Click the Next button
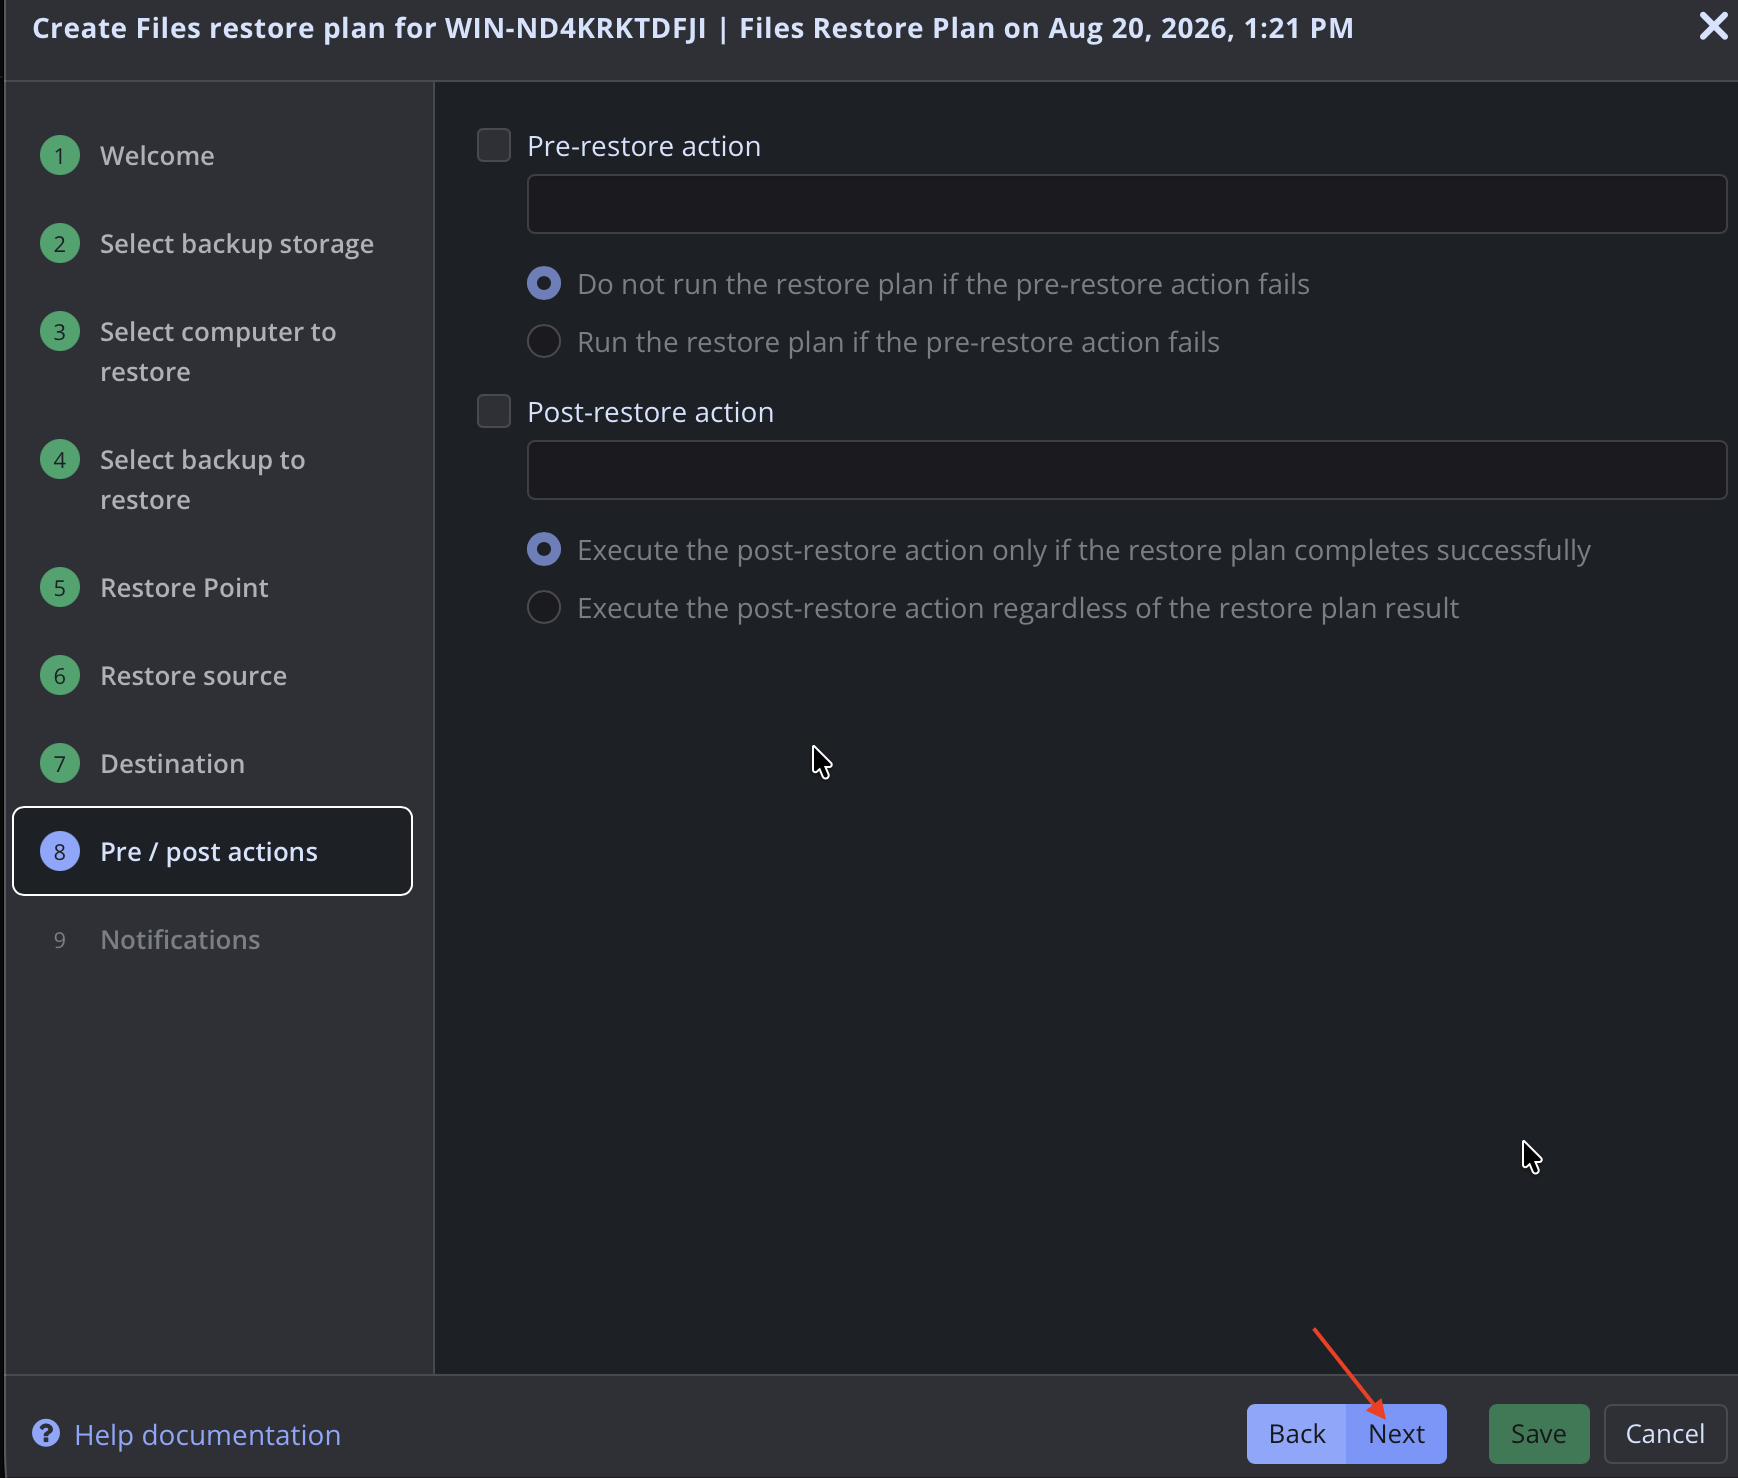This screenshot has width=1738, height=1478. 1397,1434
